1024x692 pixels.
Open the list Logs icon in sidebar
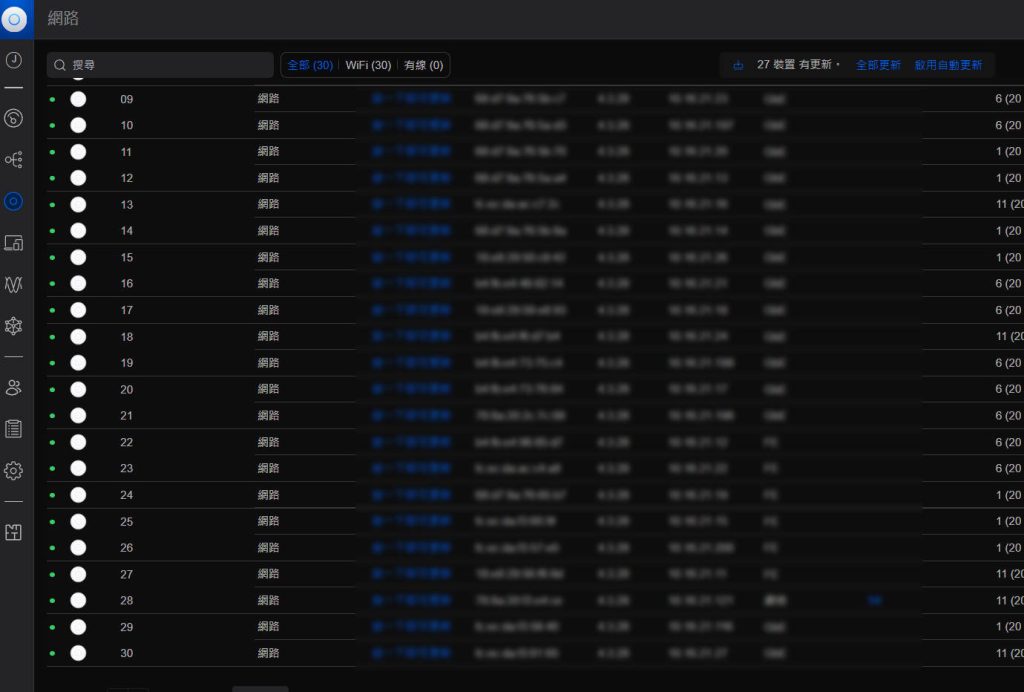pos(14,429)
